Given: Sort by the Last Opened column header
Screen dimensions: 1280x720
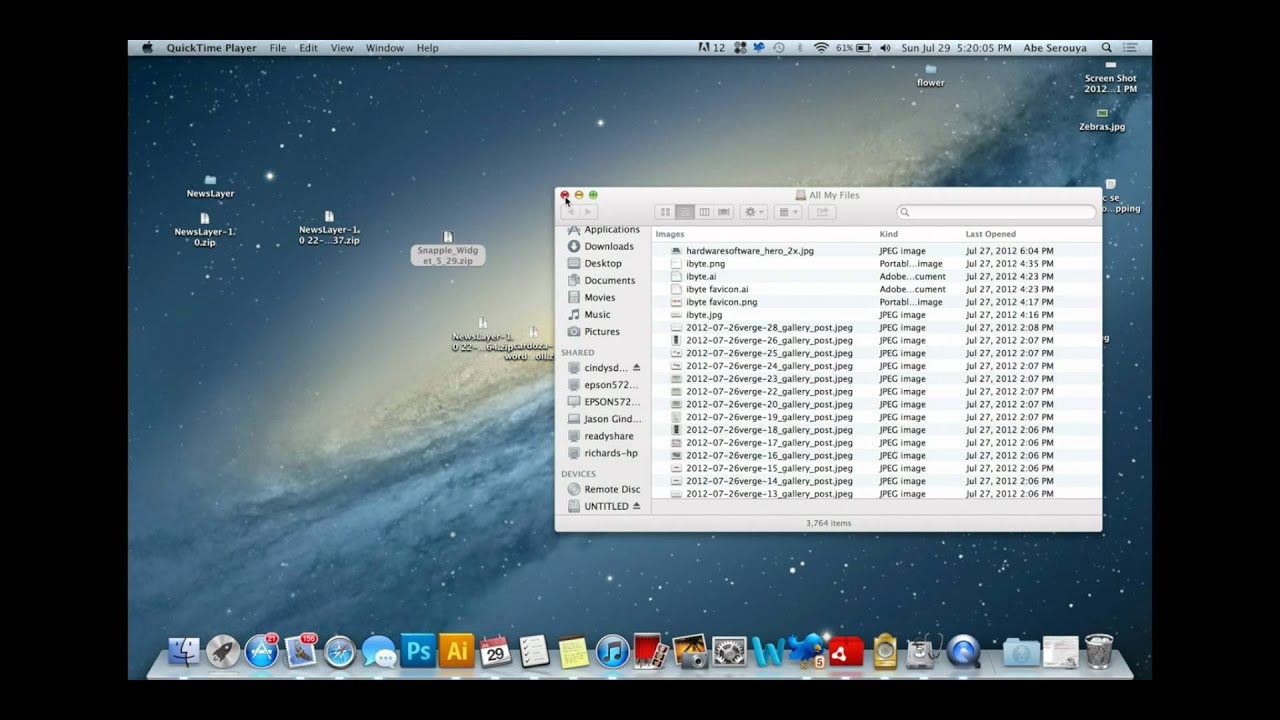Looking at the screenshot, I should pyautogui.click(x=991, y=234).
